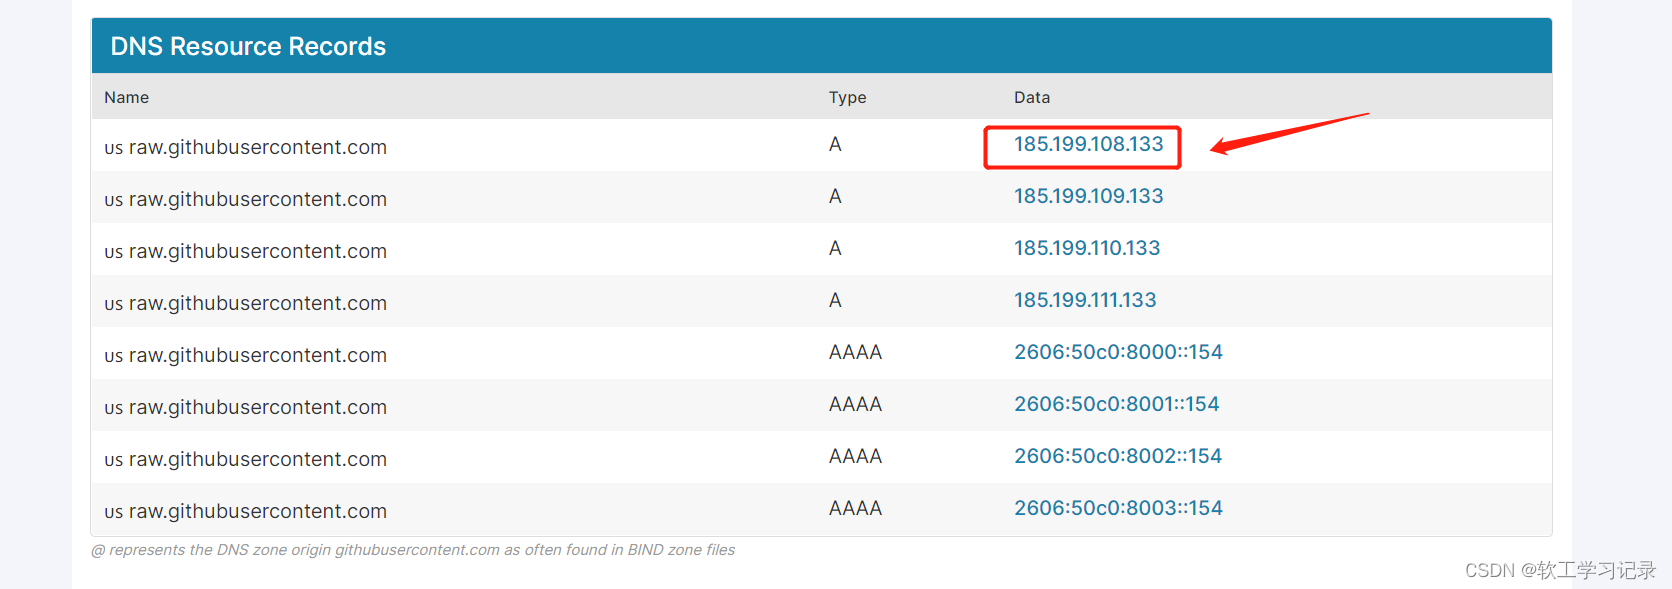Click the A type of the 185.199.111.133 row
This screenshot has width=1672, height=589.
(835, 300)
